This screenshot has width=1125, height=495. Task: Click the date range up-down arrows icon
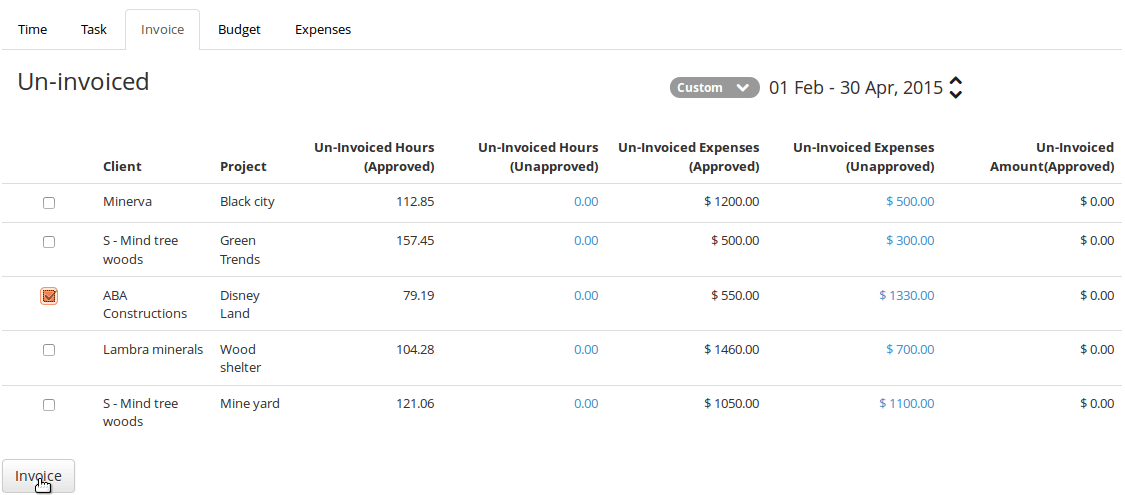(955, 88)
